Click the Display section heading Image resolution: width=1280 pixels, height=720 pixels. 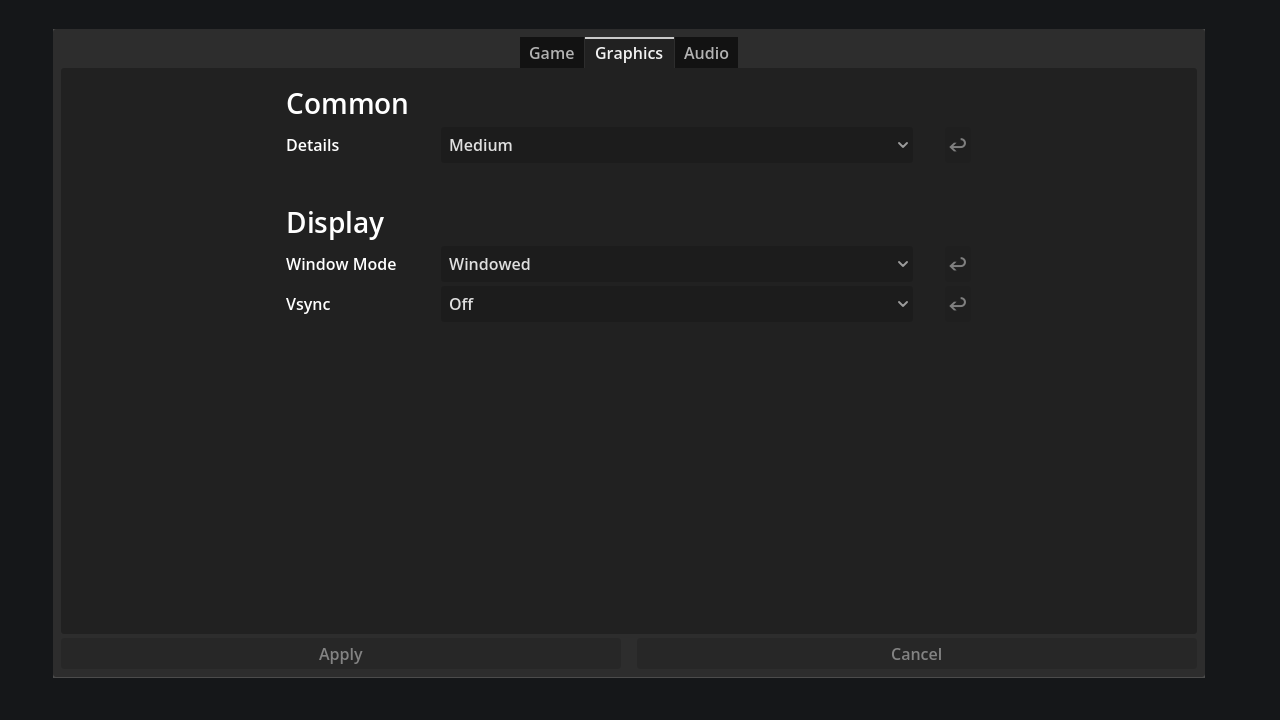coord(335,223)
